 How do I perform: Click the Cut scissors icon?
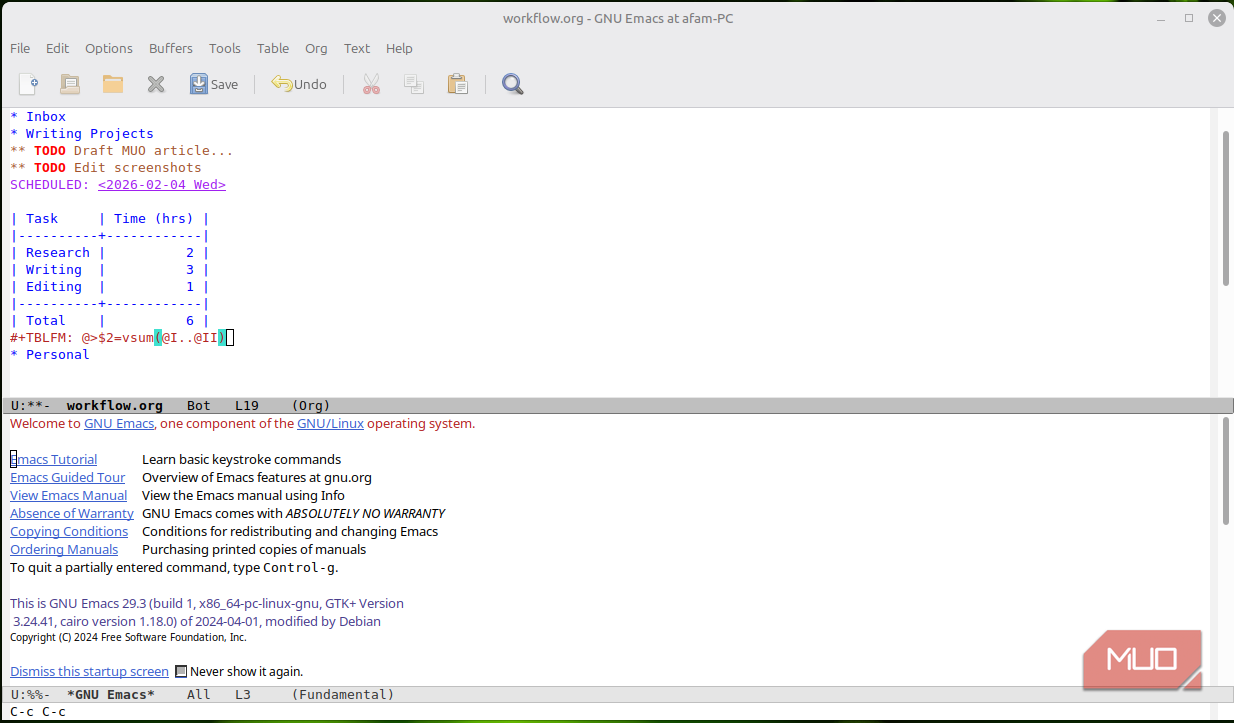coord(372,84)
